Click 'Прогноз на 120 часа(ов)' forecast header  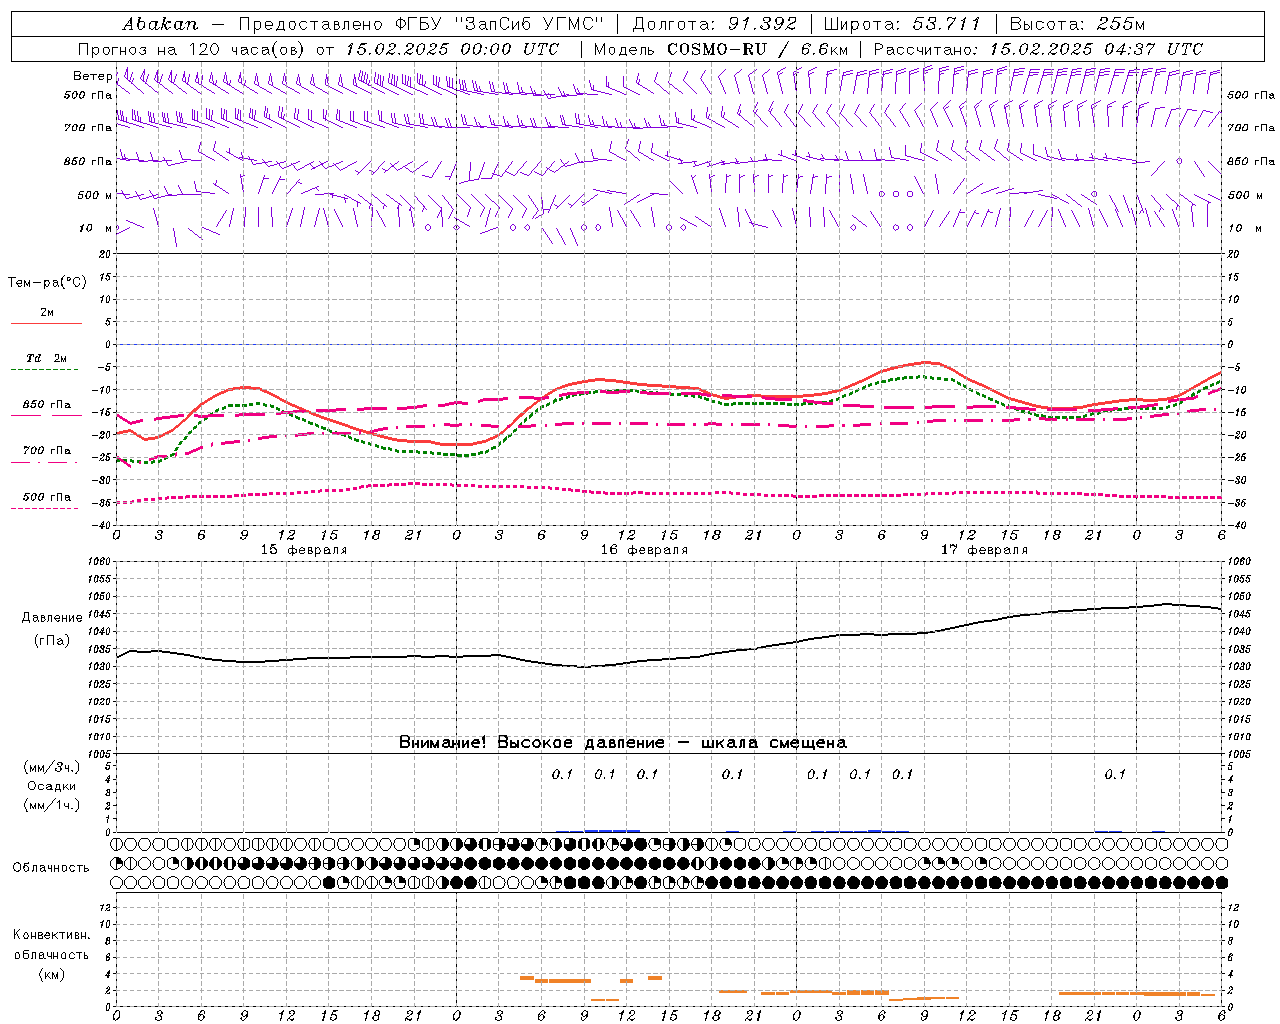coord(192,49)
